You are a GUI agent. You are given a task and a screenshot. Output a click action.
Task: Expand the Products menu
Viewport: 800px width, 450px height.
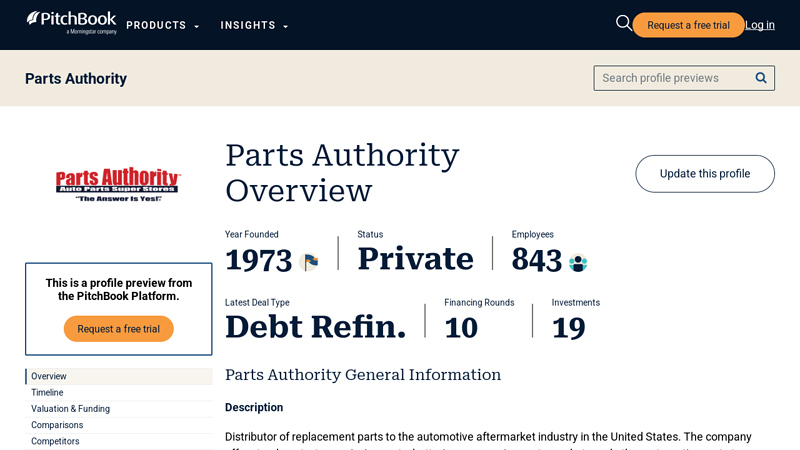[162, 26]
